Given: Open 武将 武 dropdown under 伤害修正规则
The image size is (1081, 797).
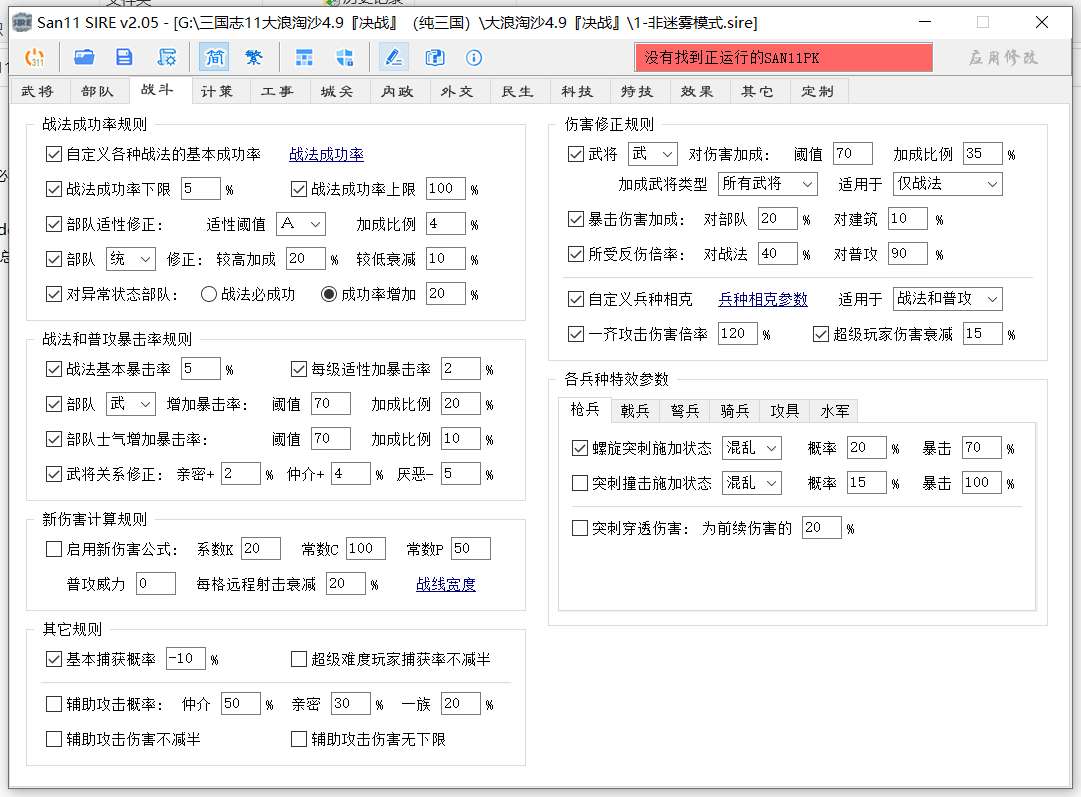Looking at the screenshot, I should tap(652, 154).
